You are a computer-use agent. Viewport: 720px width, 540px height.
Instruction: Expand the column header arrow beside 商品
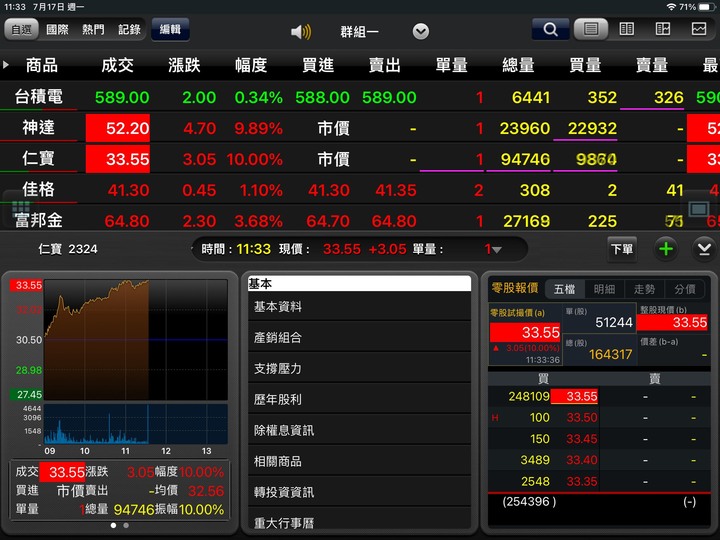6,65
